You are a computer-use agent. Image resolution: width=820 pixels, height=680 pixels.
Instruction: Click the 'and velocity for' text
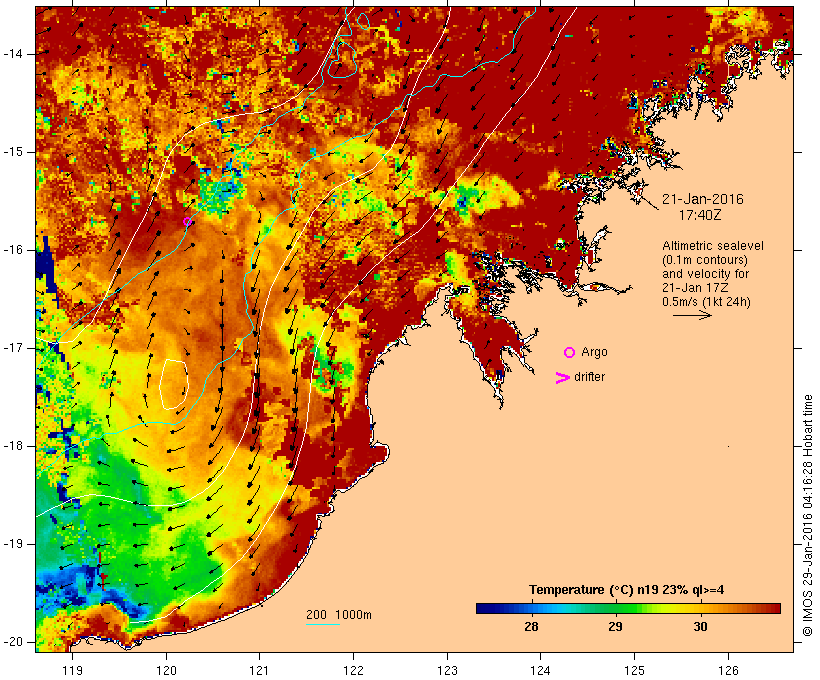(x=705, y=274)
